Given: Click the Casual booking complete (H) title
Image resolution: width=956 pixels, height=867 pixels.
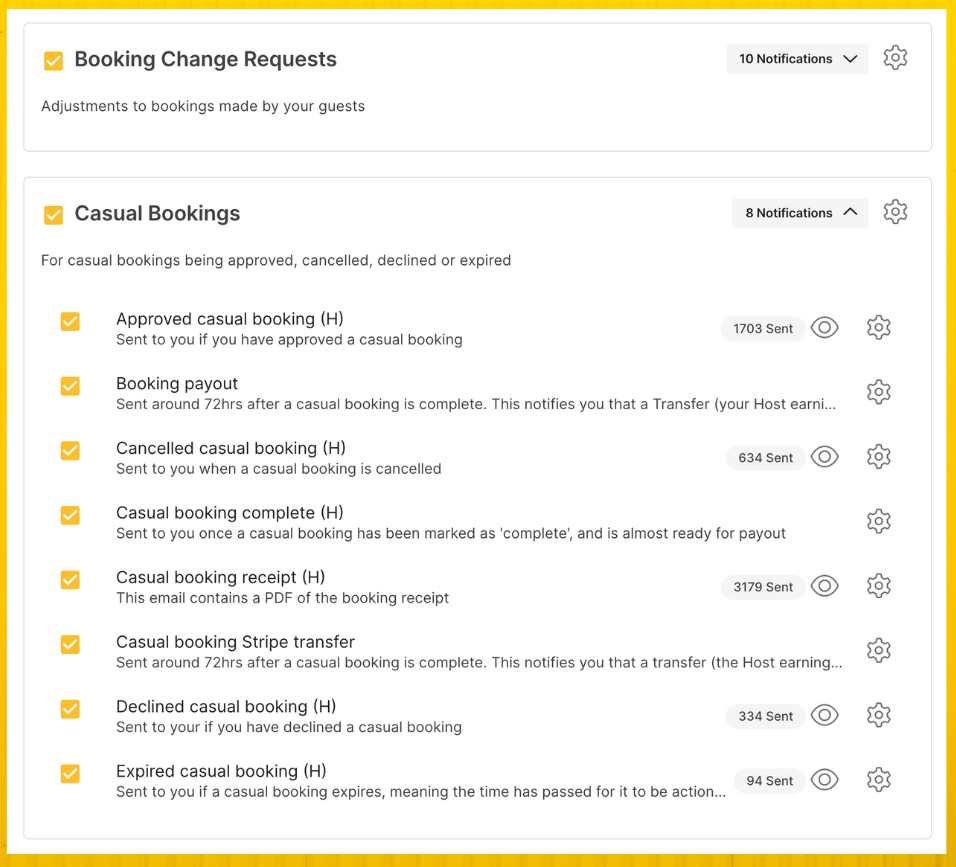Looking at the screenshot, I should pyautogui.click(x=230, y=513).
